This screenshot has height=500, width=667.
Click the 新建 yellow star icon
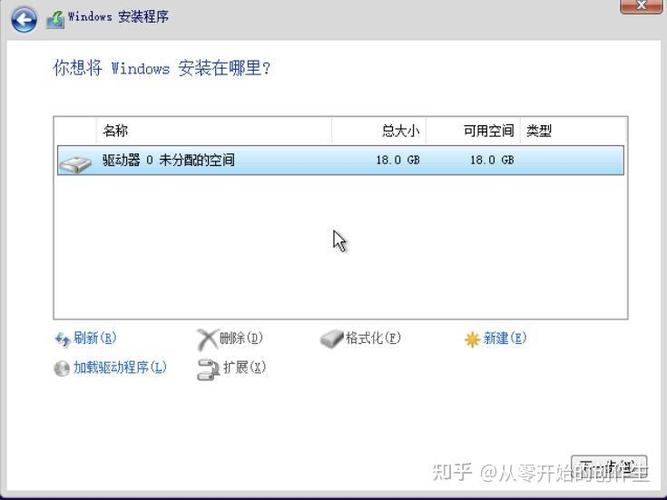click(472, 339)
